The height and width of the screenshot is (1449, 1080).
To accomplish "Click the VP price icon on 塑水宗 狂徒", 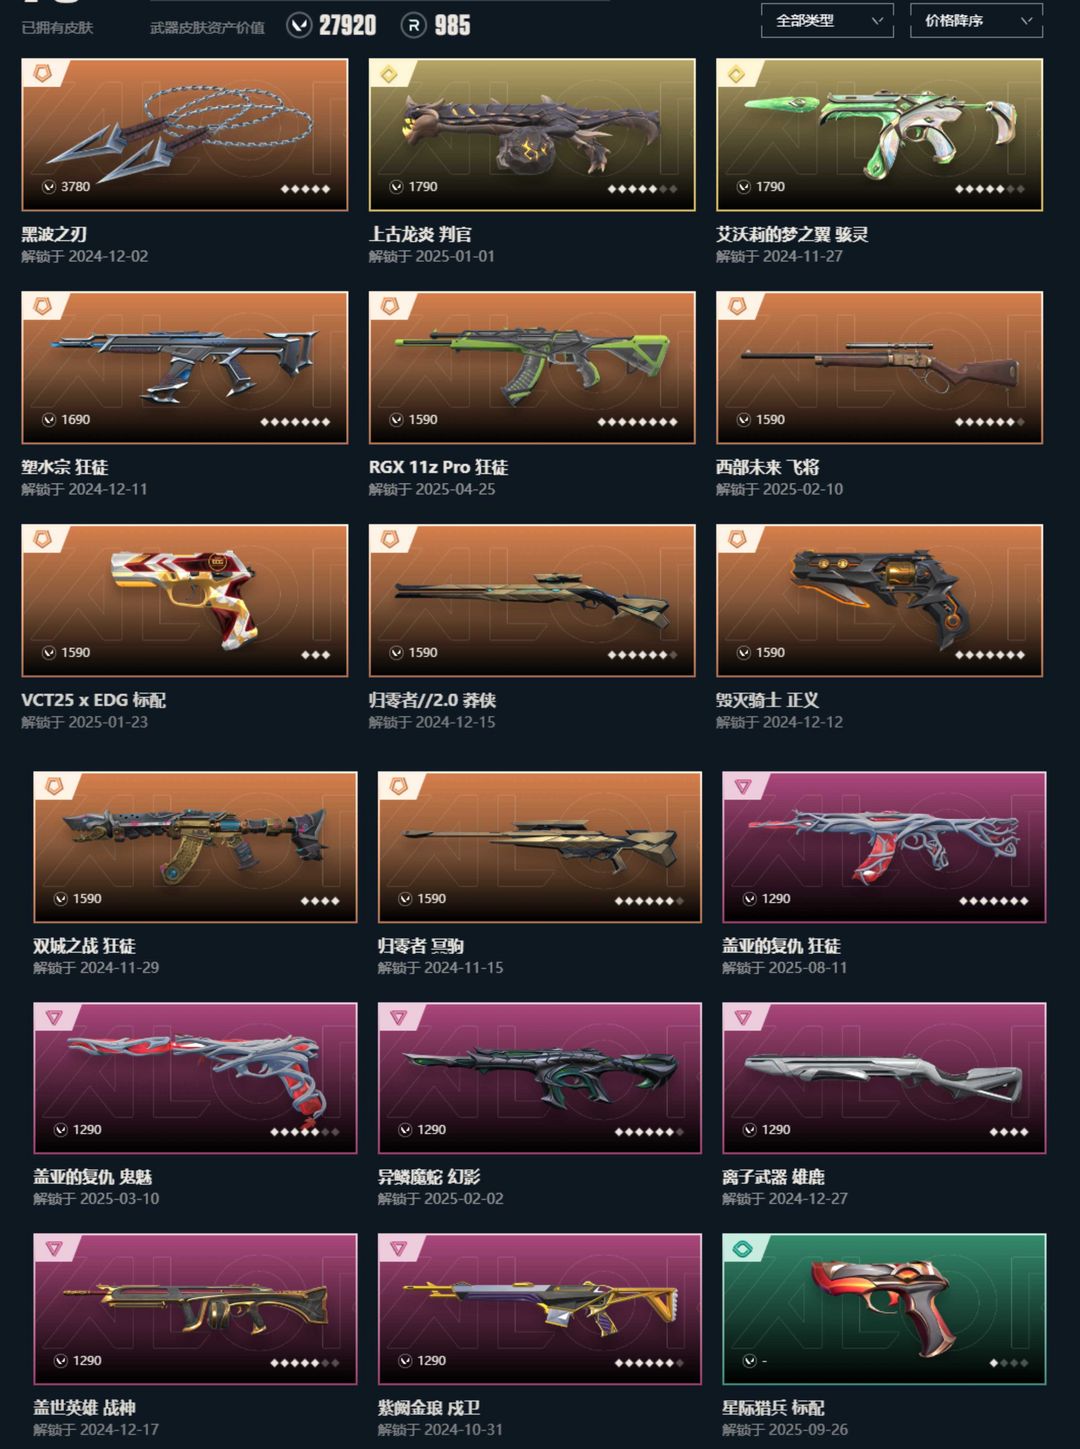I will click(x=48, y=420).
